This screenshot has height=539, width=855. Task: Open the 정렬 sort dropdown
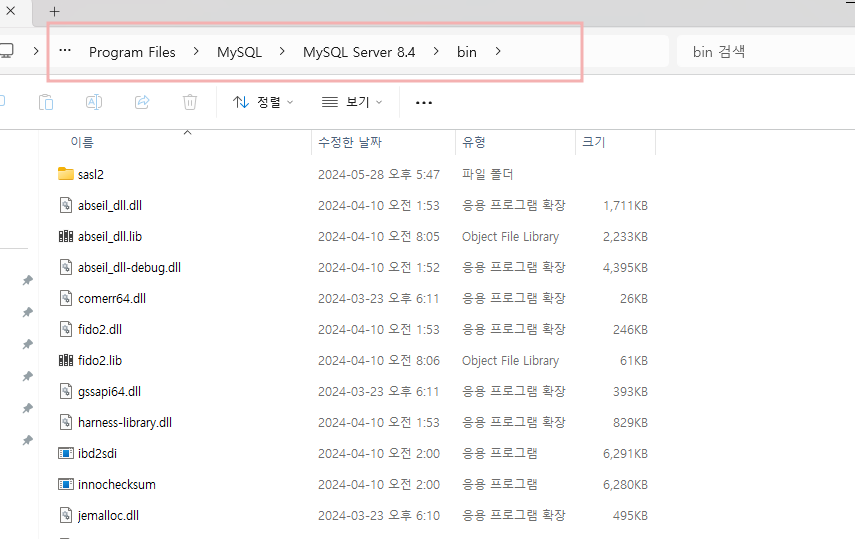click(263, 102)
